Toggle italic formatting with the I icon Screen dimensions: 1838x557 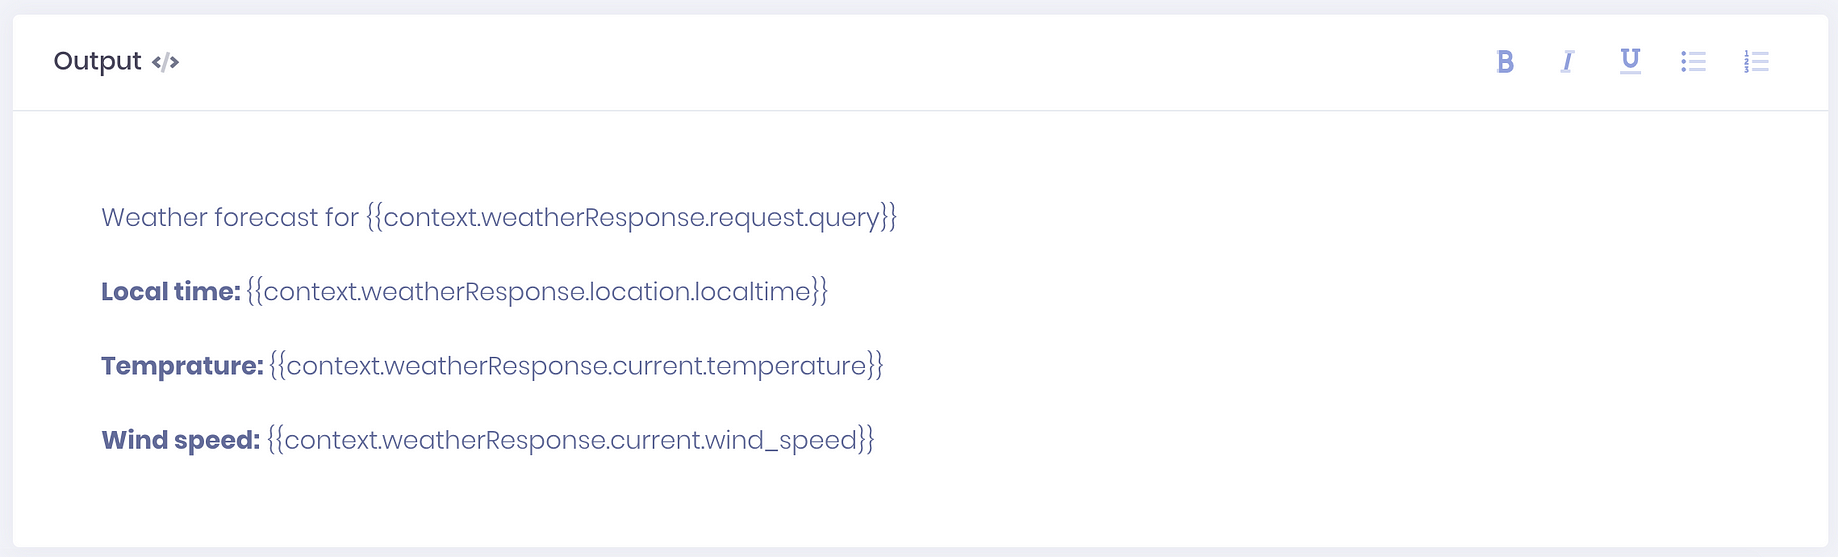pyautogui.click(x=1567, y=62)
